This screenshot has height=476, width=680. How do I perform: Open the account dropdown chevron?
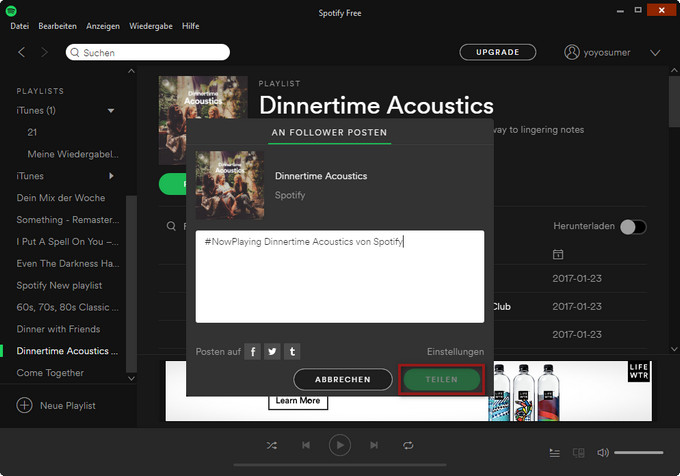pos(655,53)
